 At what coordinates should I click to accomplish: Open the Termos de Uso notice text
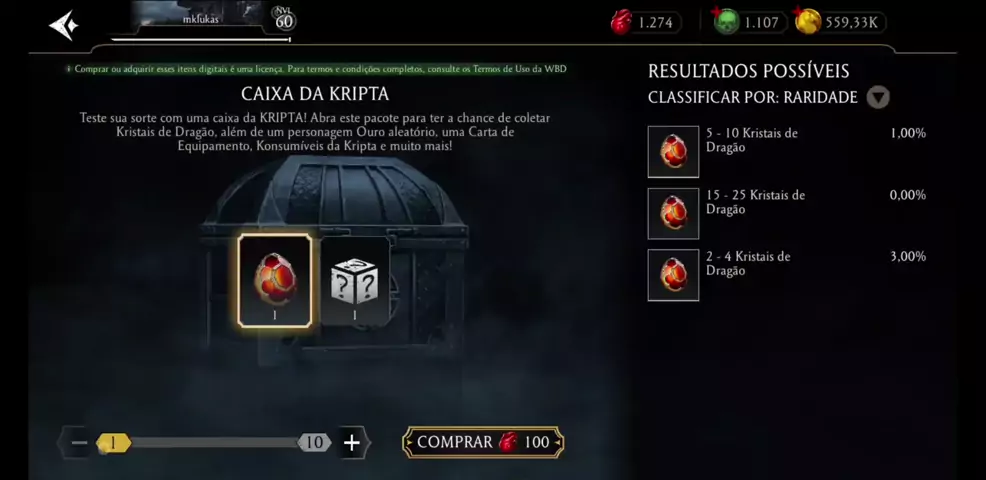pos(316,69)
